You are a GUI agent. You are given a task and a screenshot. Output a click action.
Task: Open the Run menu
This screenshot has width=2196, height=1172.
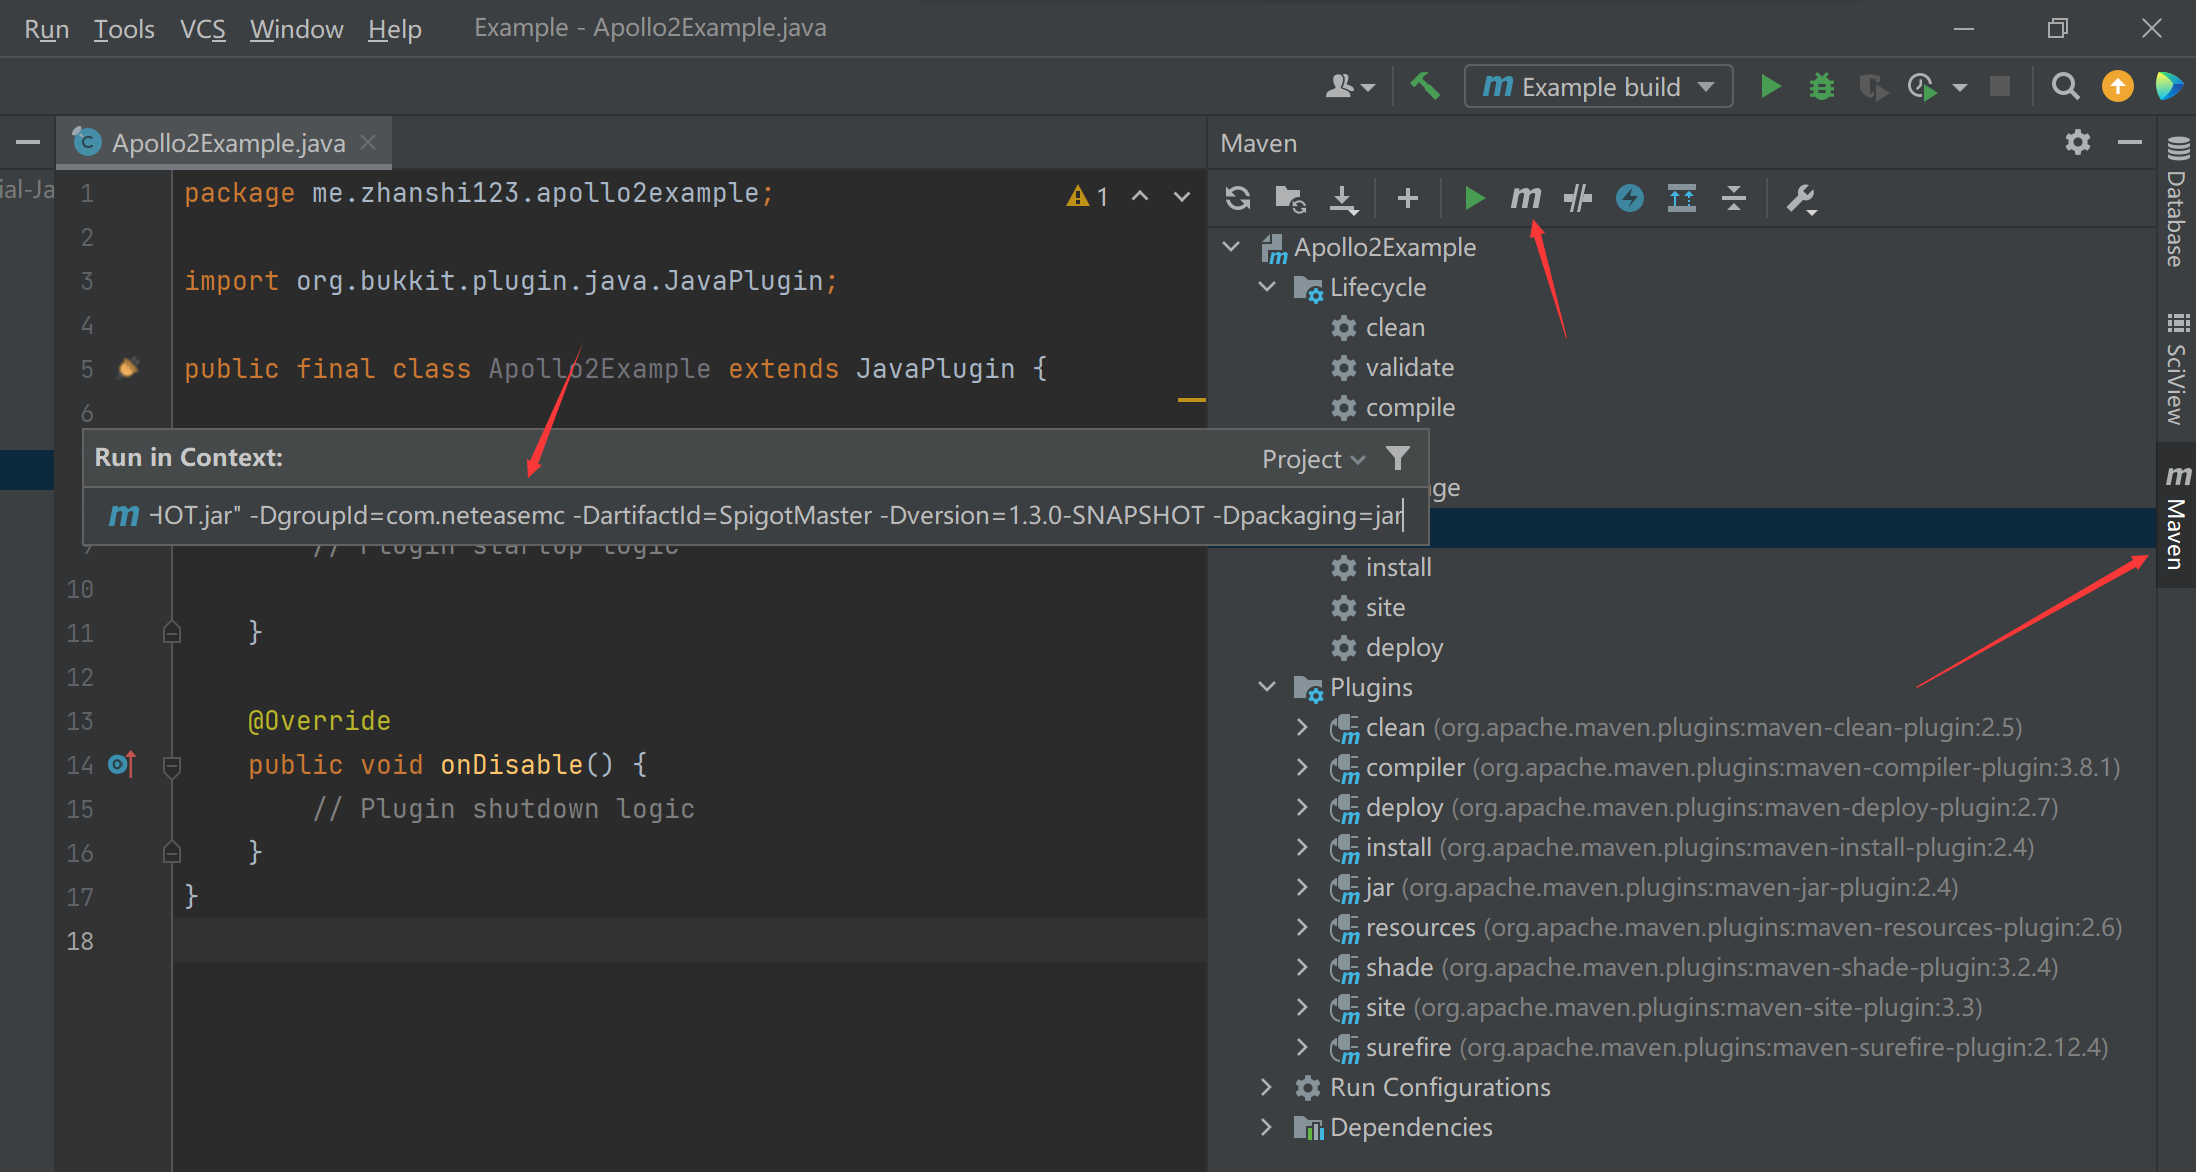(x=46, y=29)
